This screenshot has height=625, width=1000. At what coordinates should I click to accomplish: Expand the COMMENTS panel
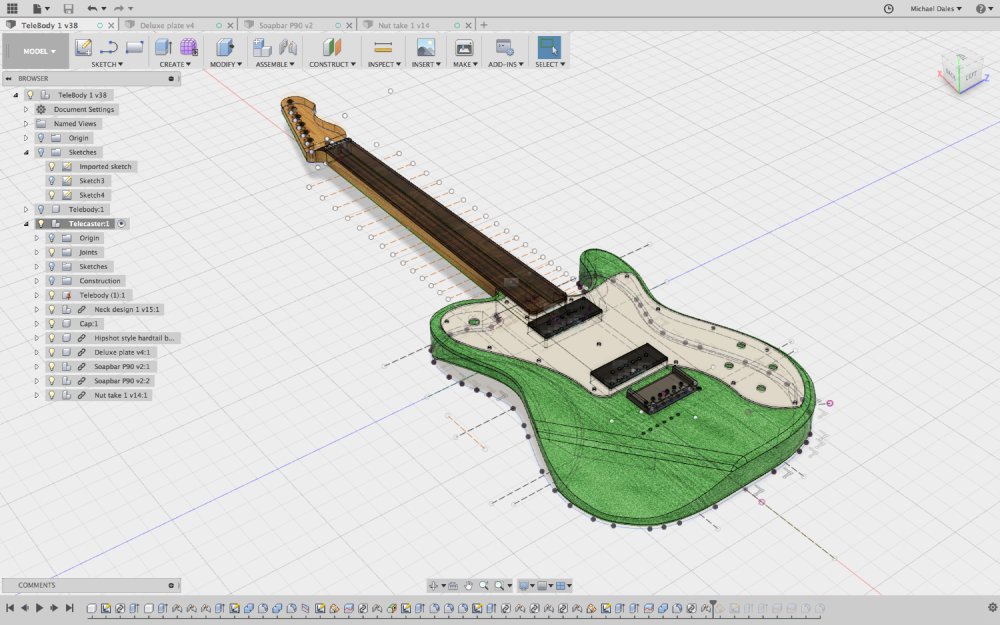point(171,585)
